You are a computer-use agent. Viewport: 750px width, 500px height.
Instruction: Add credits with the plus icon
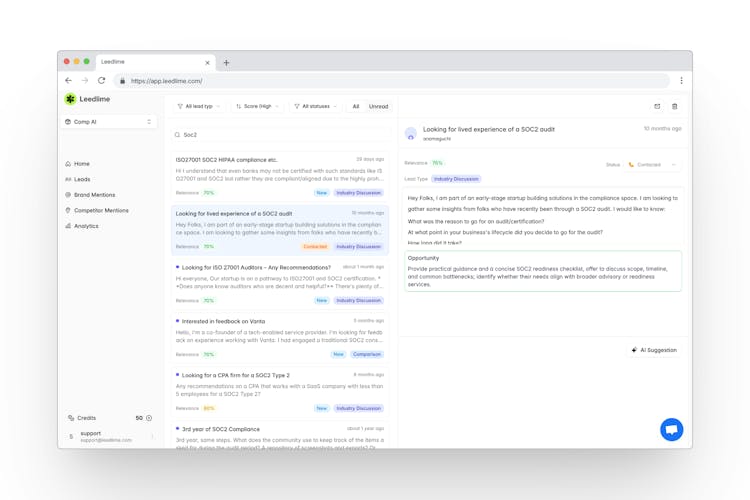point(149,418)
